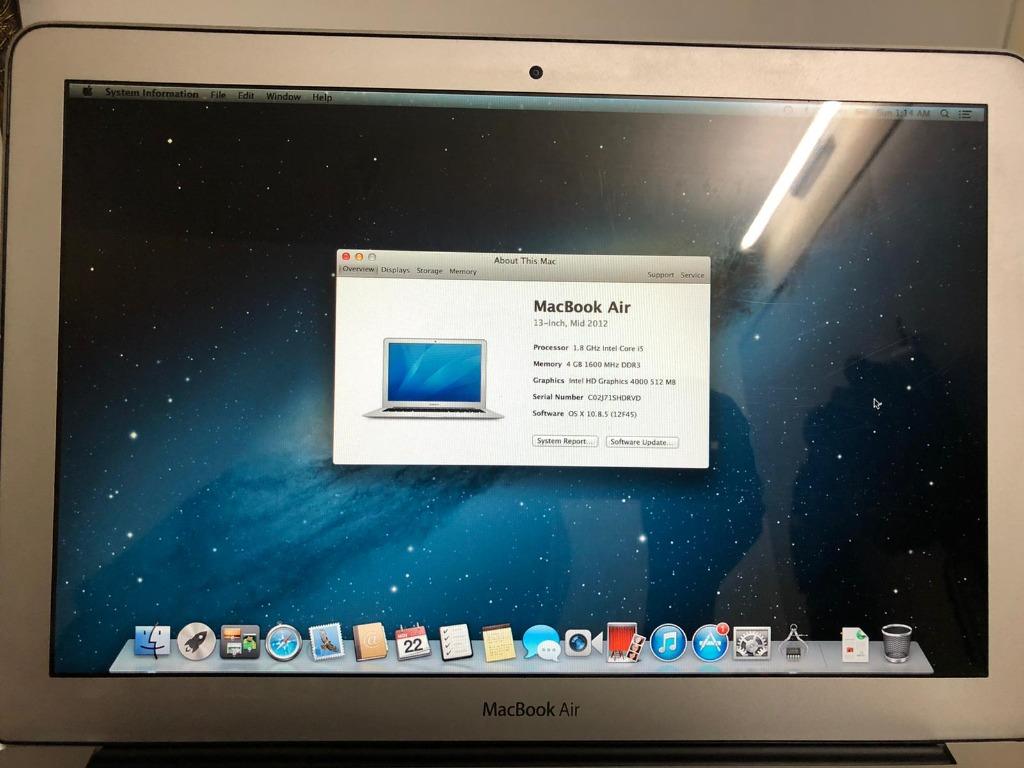Close the About This Mac window
Image resolution: width=1024 pixels, height=768 pixels.
point(347,257)
